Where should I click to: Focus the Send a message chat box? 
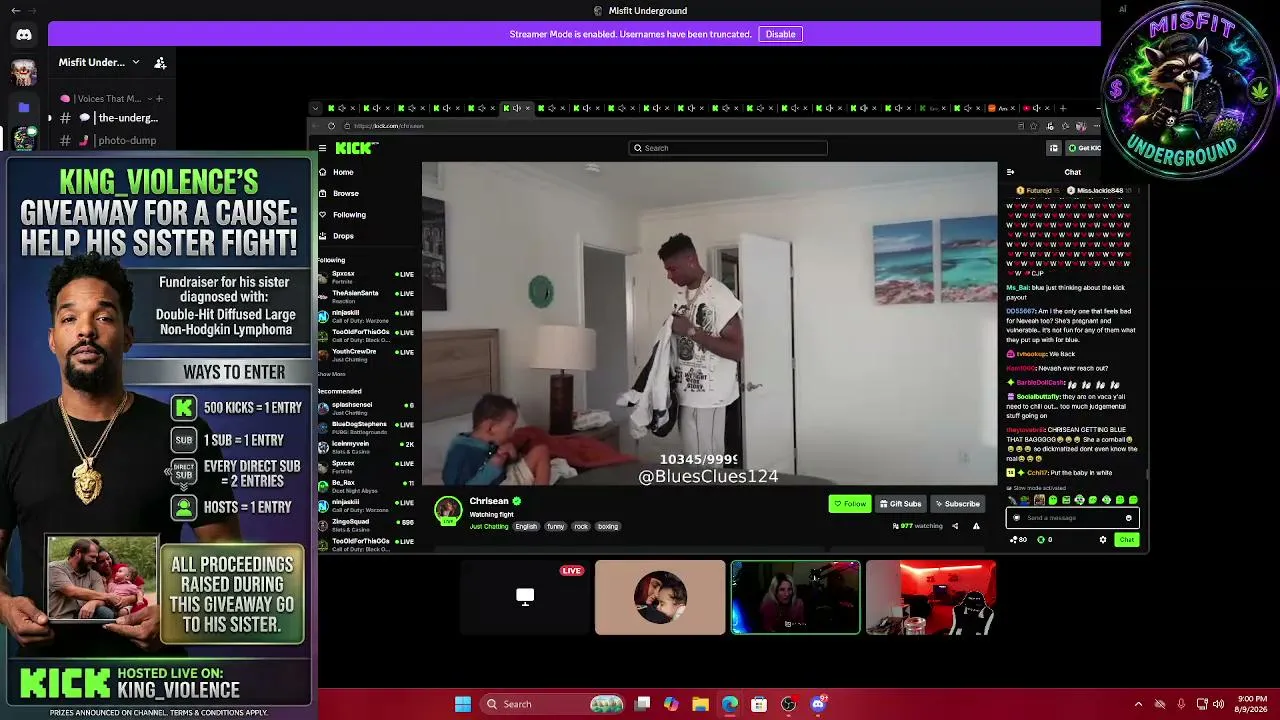click(x=1072, y=518)
